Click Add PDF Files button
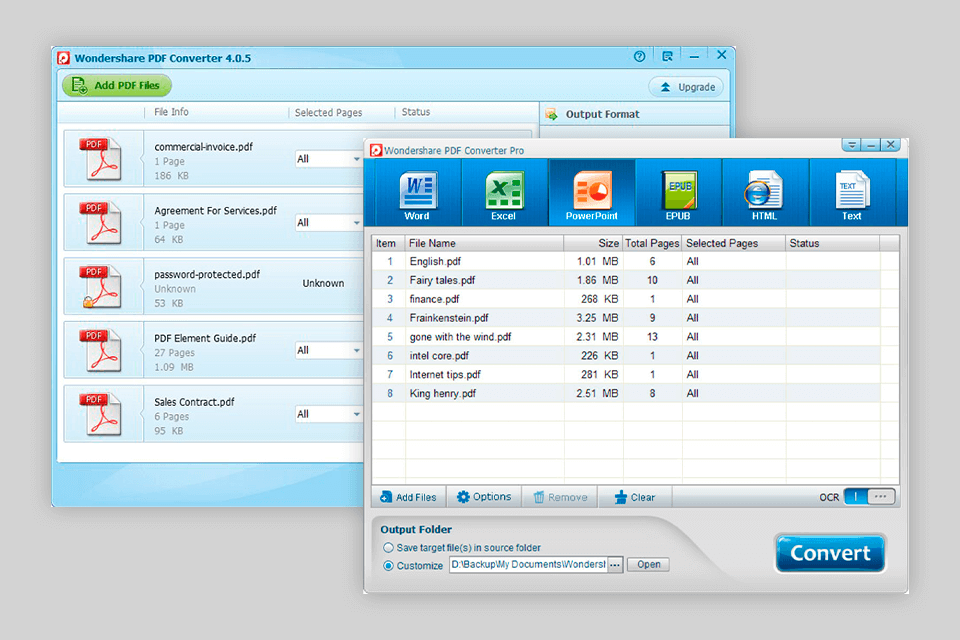Viewport: 960px width, 640px height. (116, 85)
